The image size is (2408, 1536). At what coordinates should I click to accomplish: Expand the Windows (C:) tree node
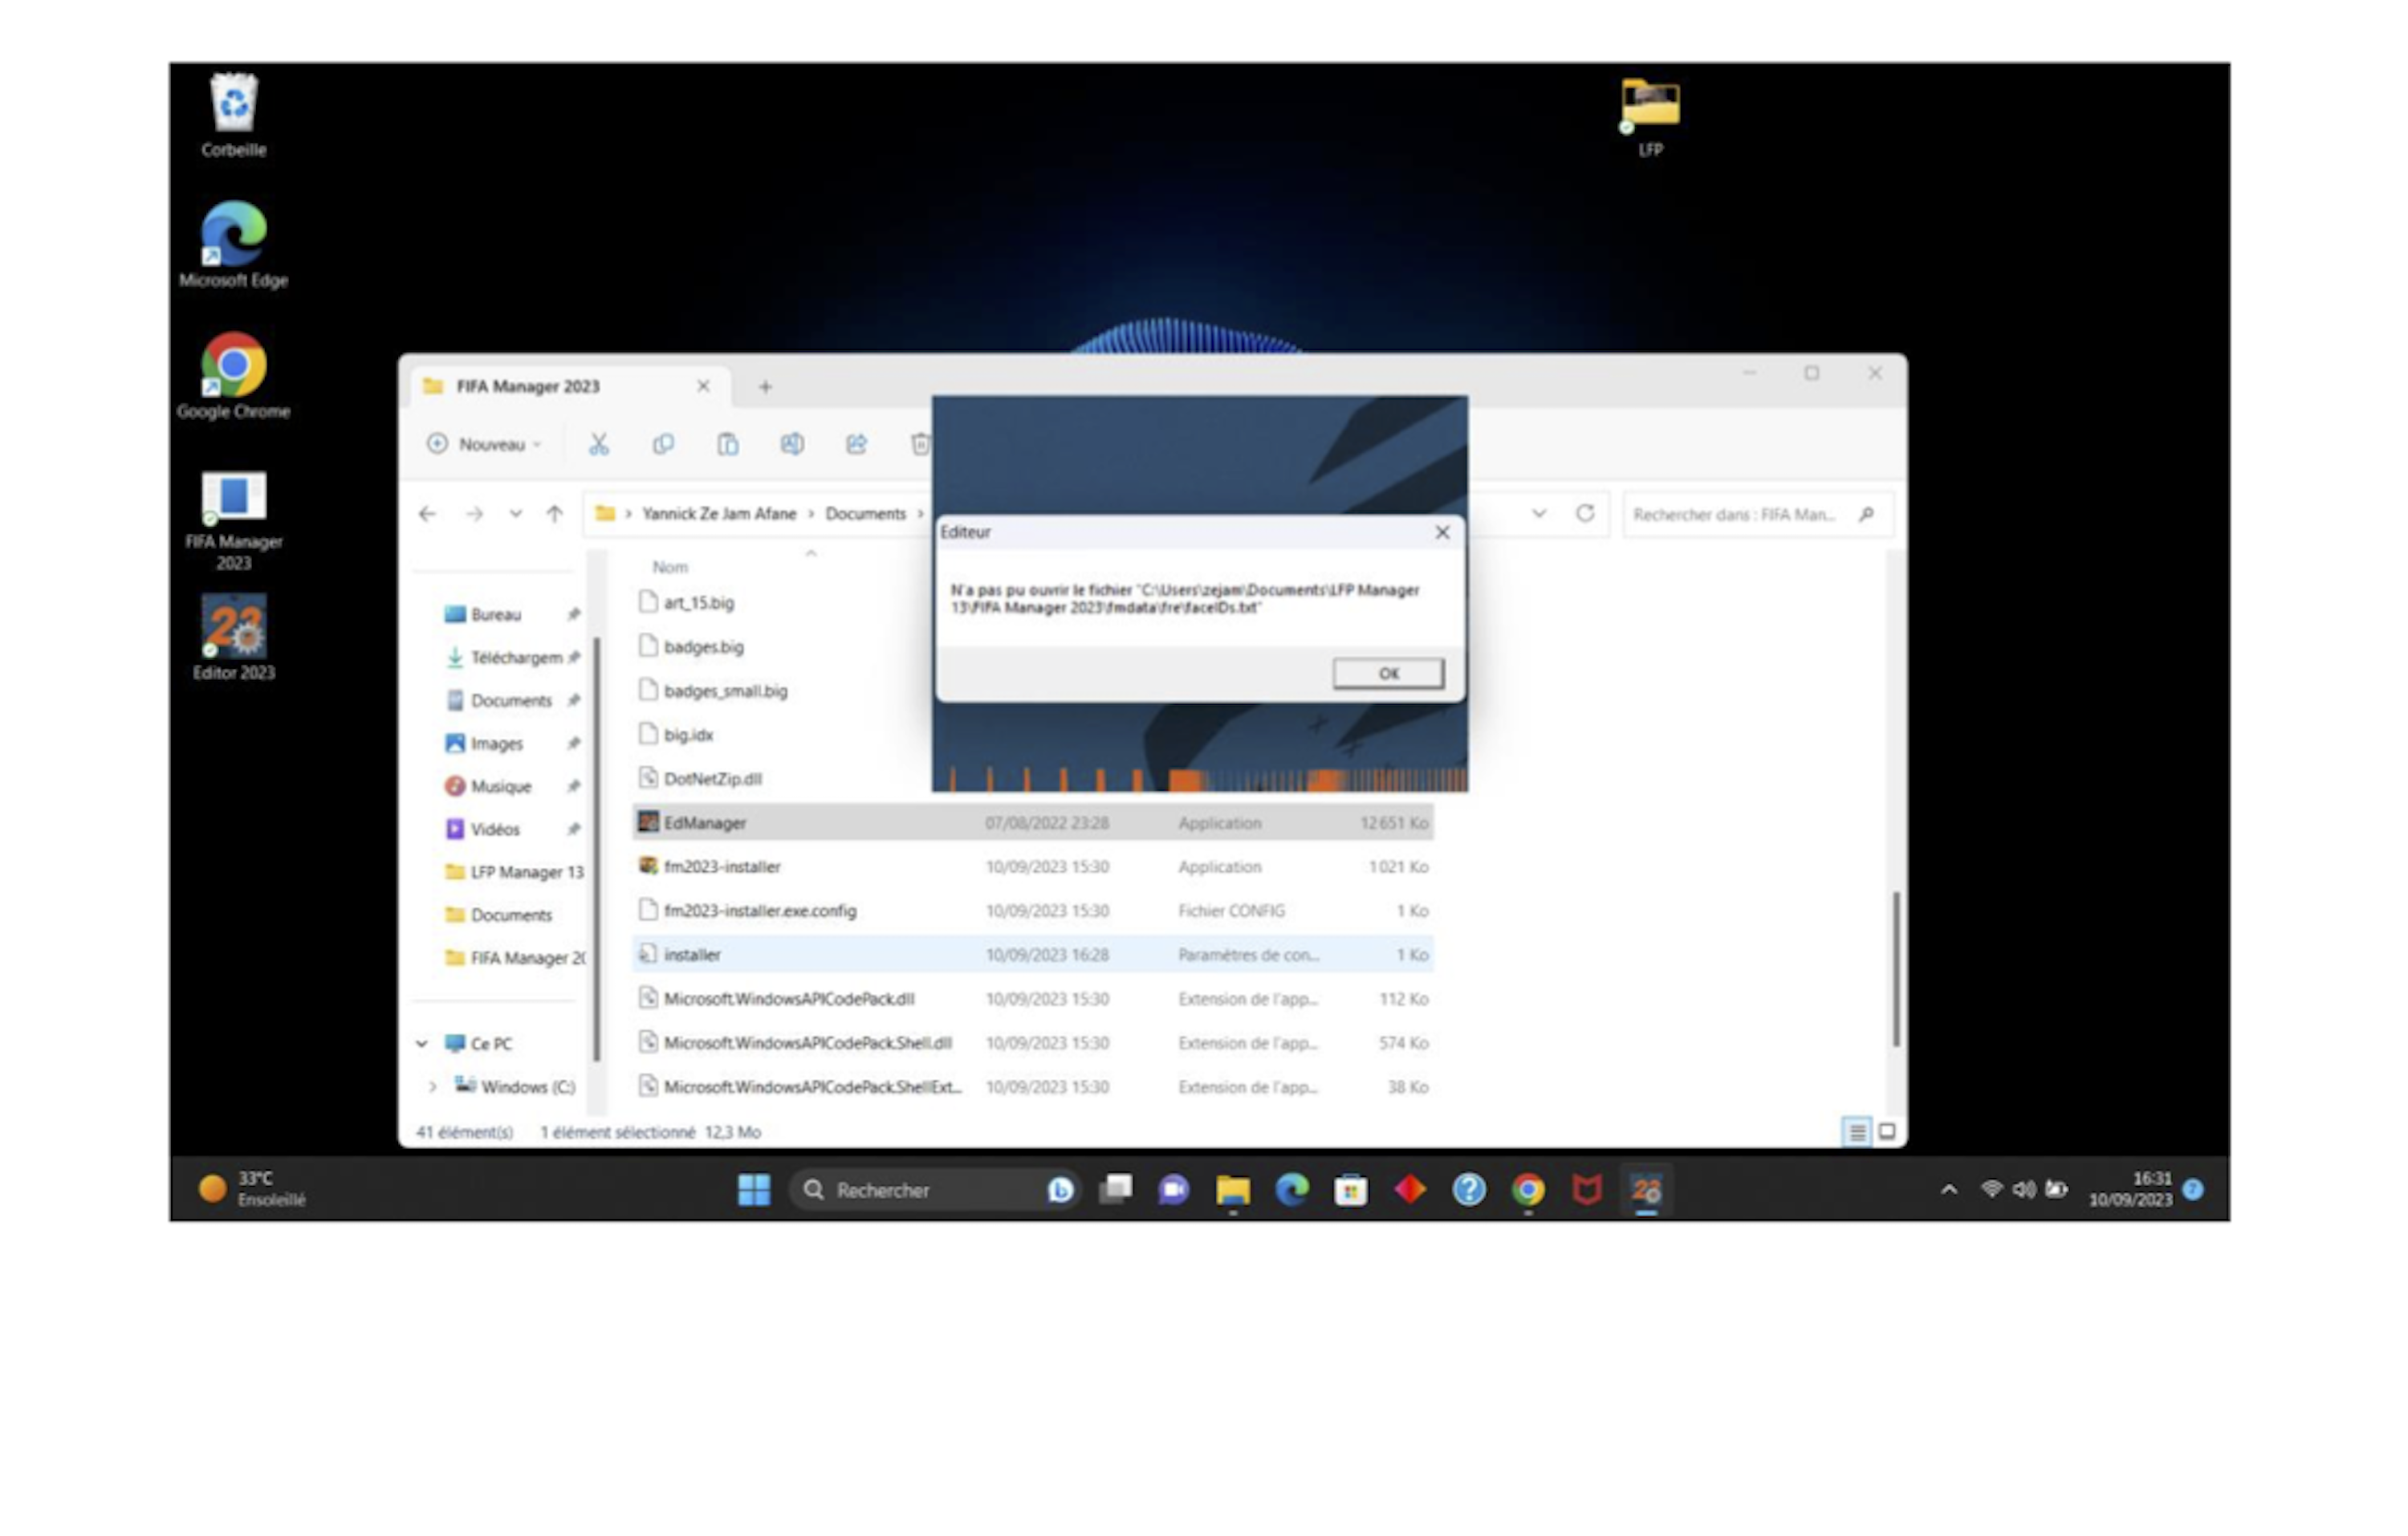coord(432,1087)
